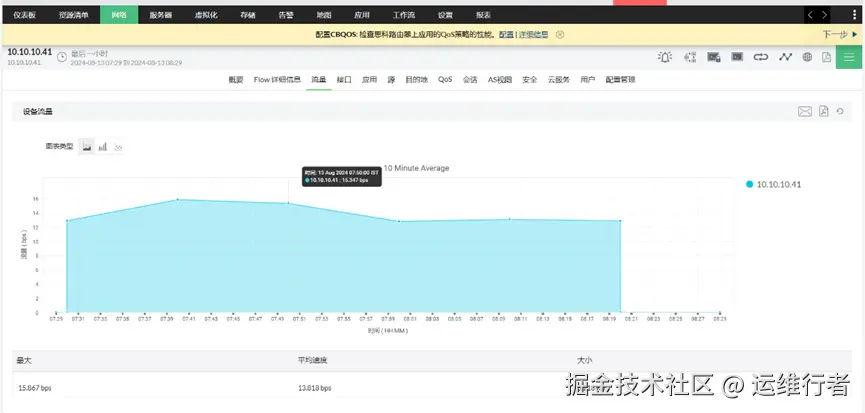Switch to the 用户 tab
This screenshot has width=865, height=413.
tap(588, 79)
